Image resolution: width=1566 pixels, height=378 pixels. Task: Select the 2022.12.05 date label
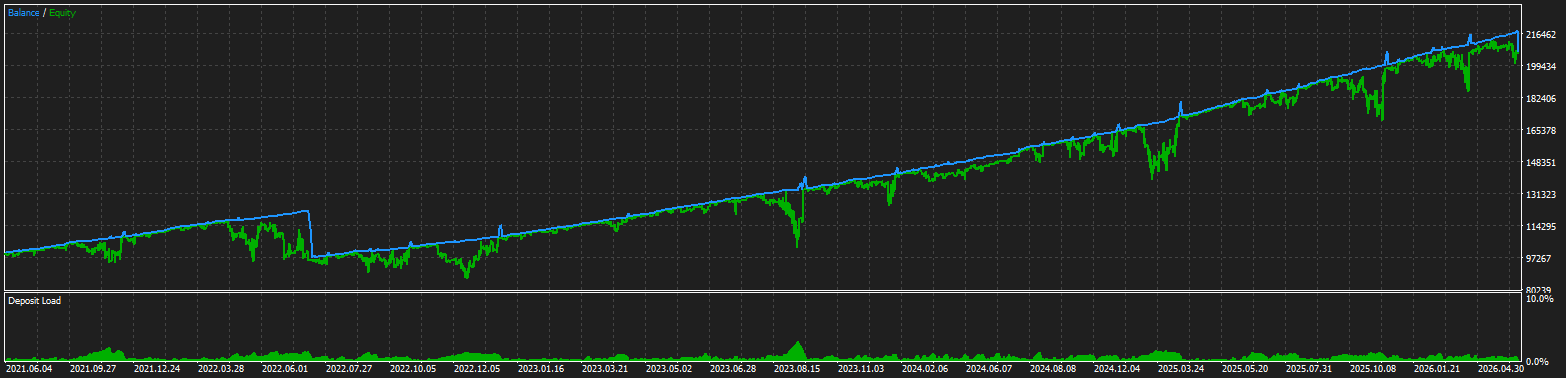[478, 368]
